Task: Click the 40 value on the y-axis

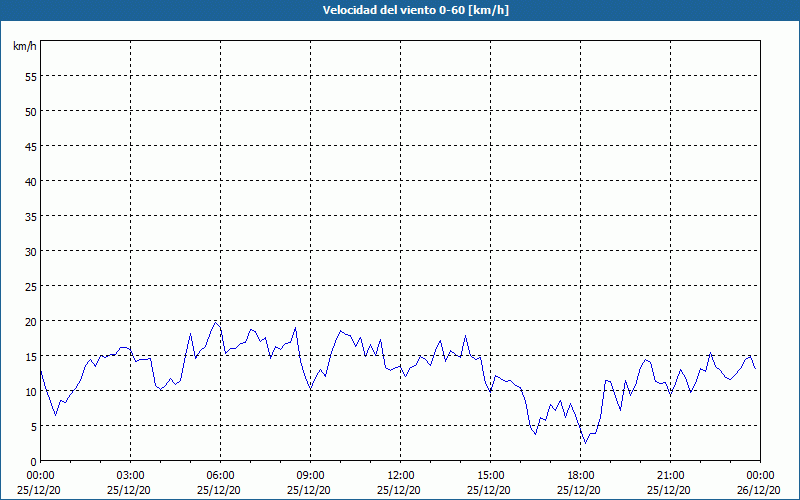Action: [31, 182]
